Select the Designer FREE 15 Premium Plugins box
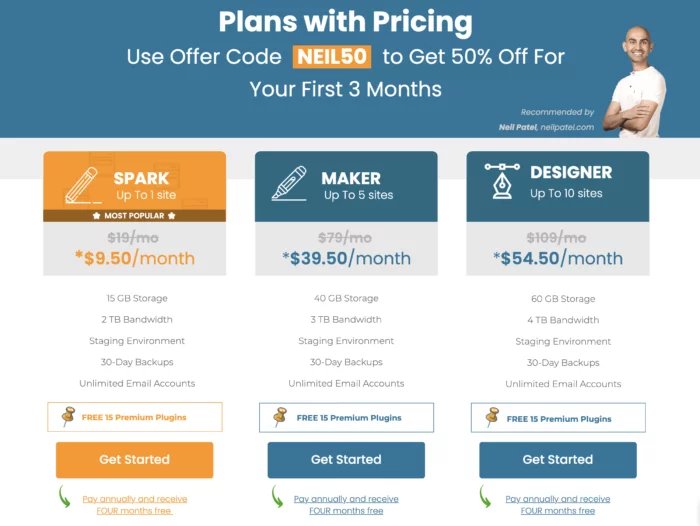Screen dimensions: 700x526 pyautogui.click(x=558, y=417)
